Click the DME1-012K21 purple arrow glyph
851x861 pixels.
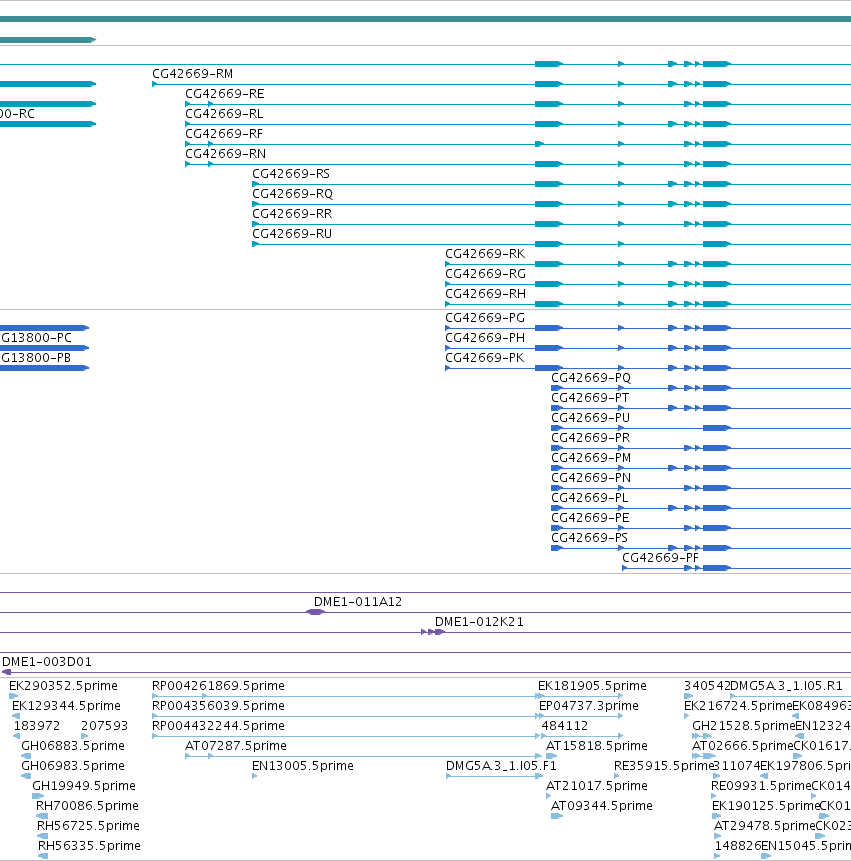point(433,632)
